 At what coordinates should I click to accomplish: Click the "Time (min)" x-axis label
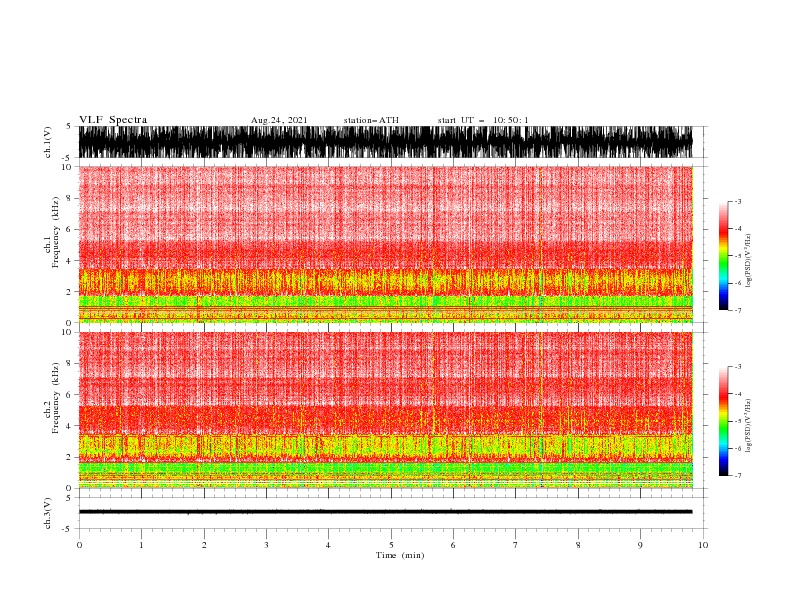click(x=400, y=555)
